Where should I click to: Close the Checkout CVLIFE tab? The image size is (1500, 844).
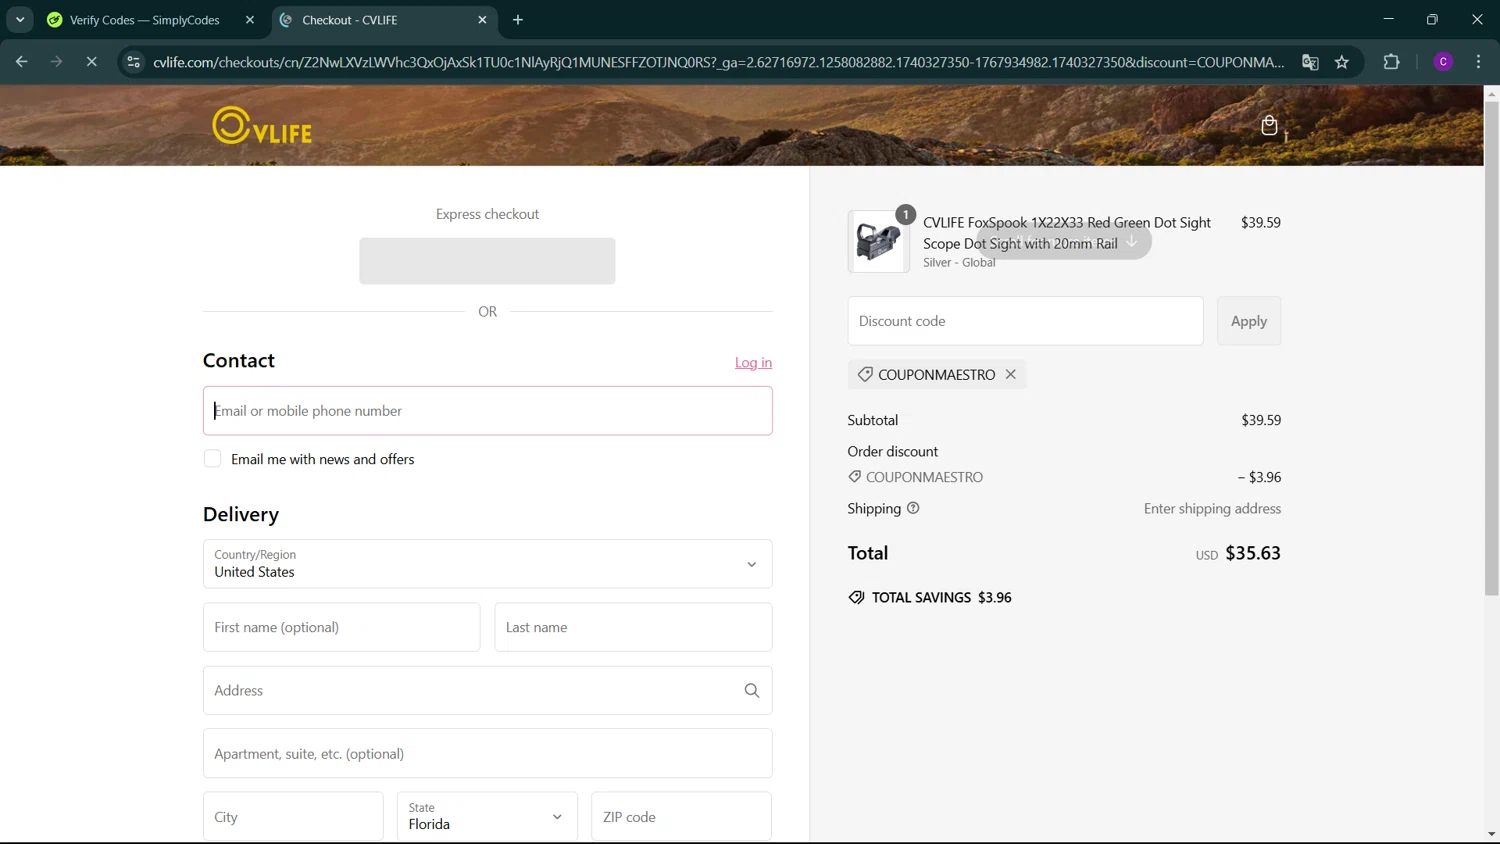click(482, 20)
